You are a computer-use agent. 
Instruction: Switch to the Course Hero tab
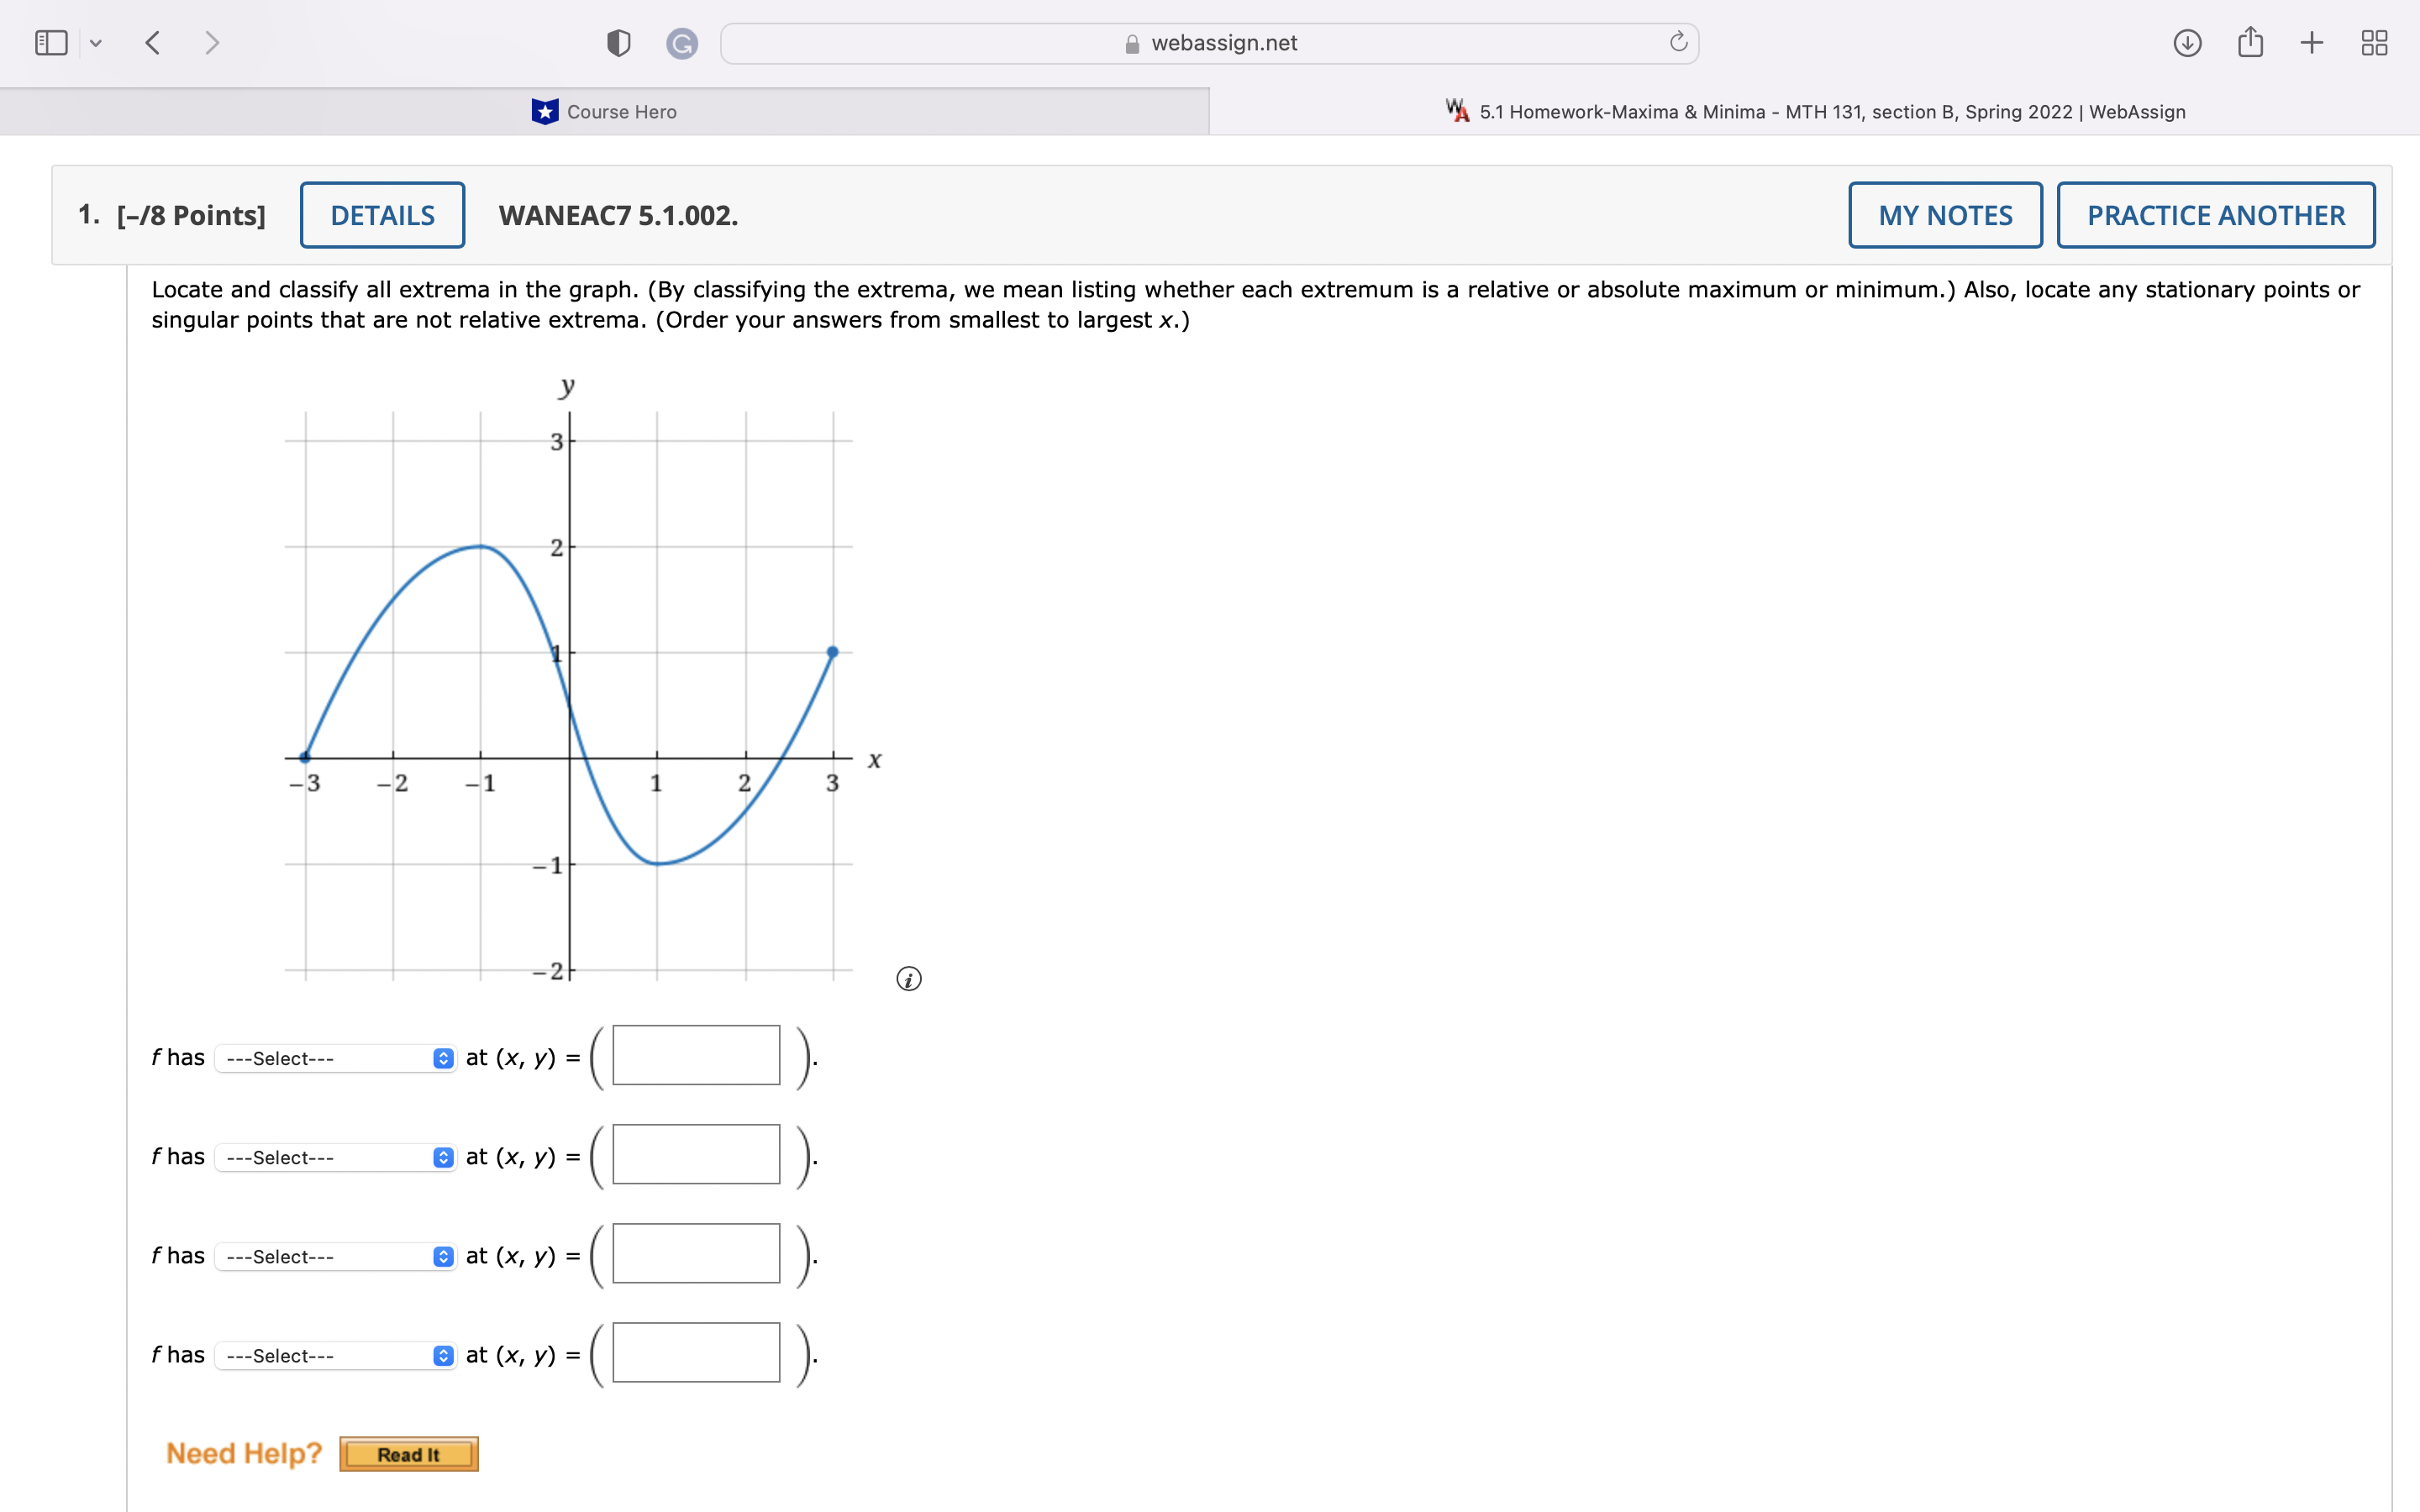[605, 111]
